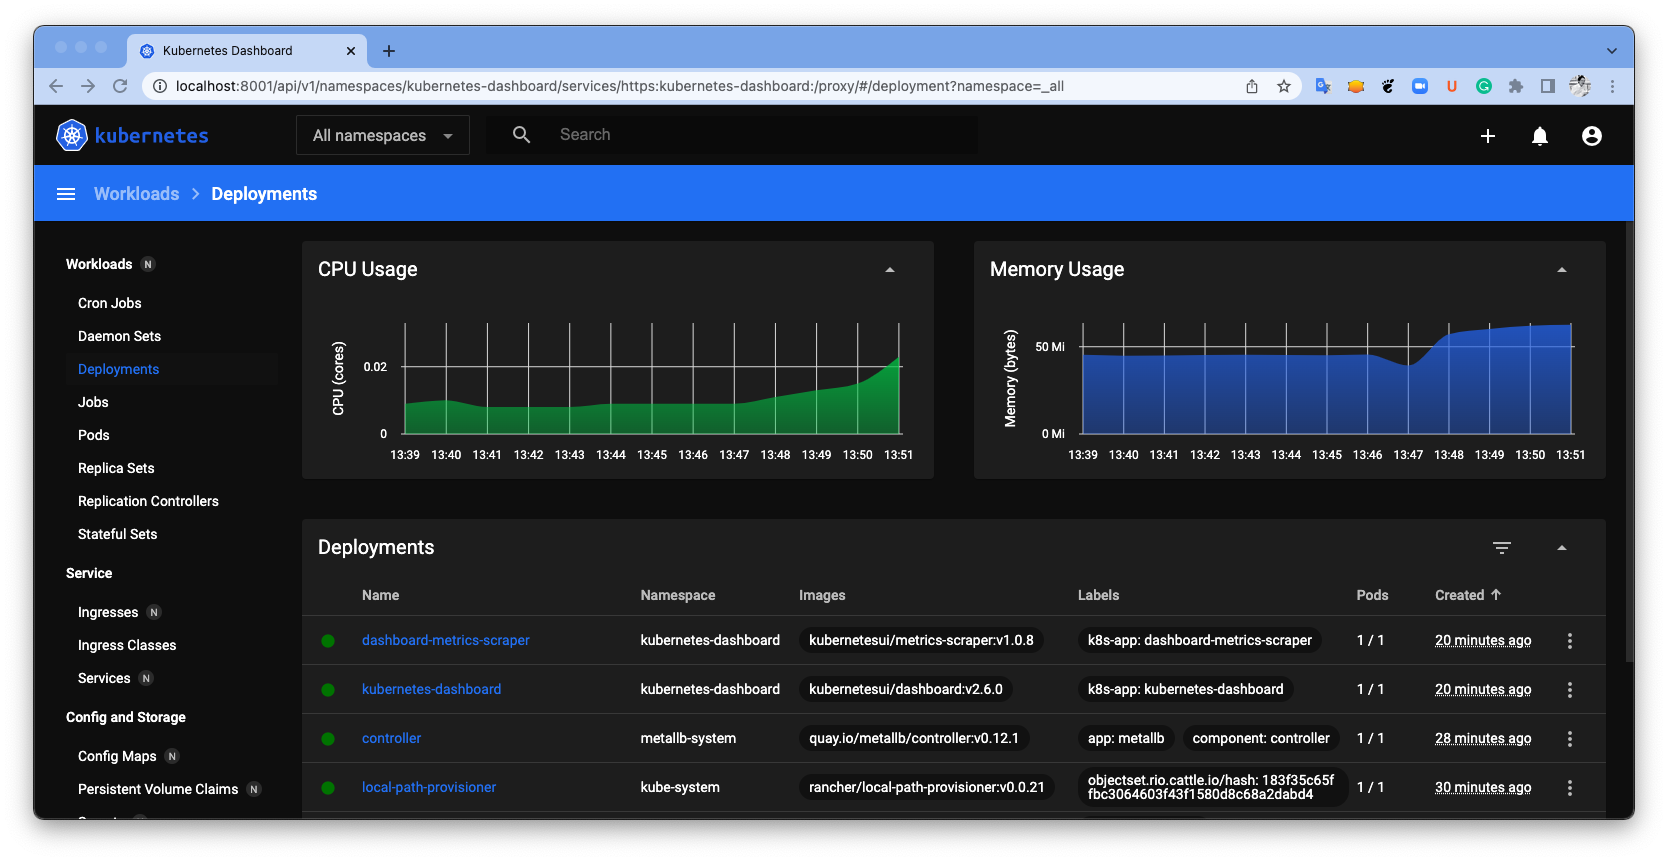Select Deployments in sidebar
The height and width of the screenshot is (861, 1668).
click(119, 369)
